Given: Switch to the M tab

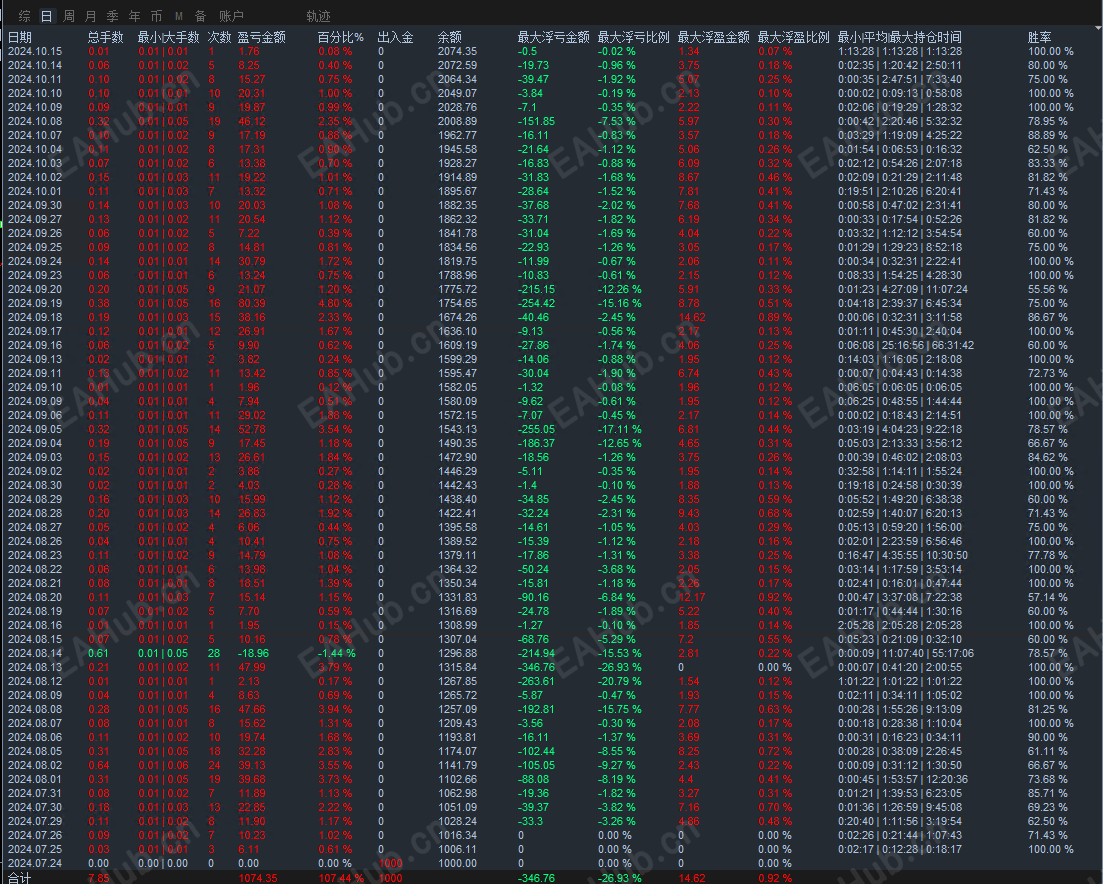Looking at the screenshot, I should coord(179,15).
